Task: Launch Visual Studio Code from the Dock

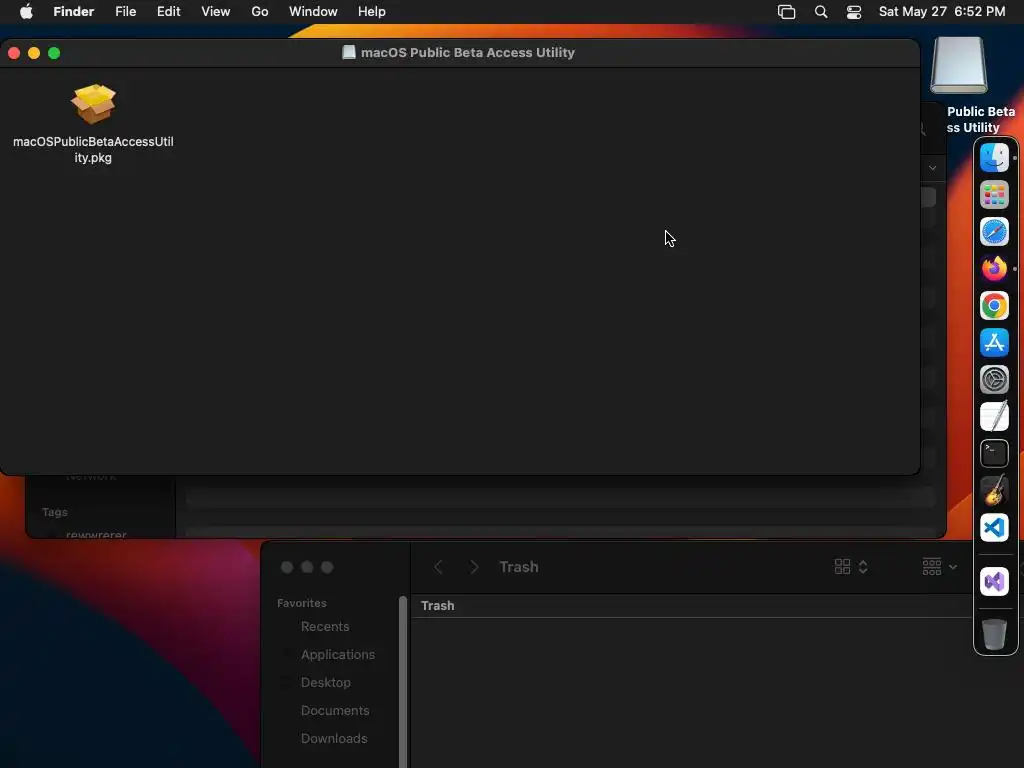Action: pyautogui.click(x=994, y=528)
